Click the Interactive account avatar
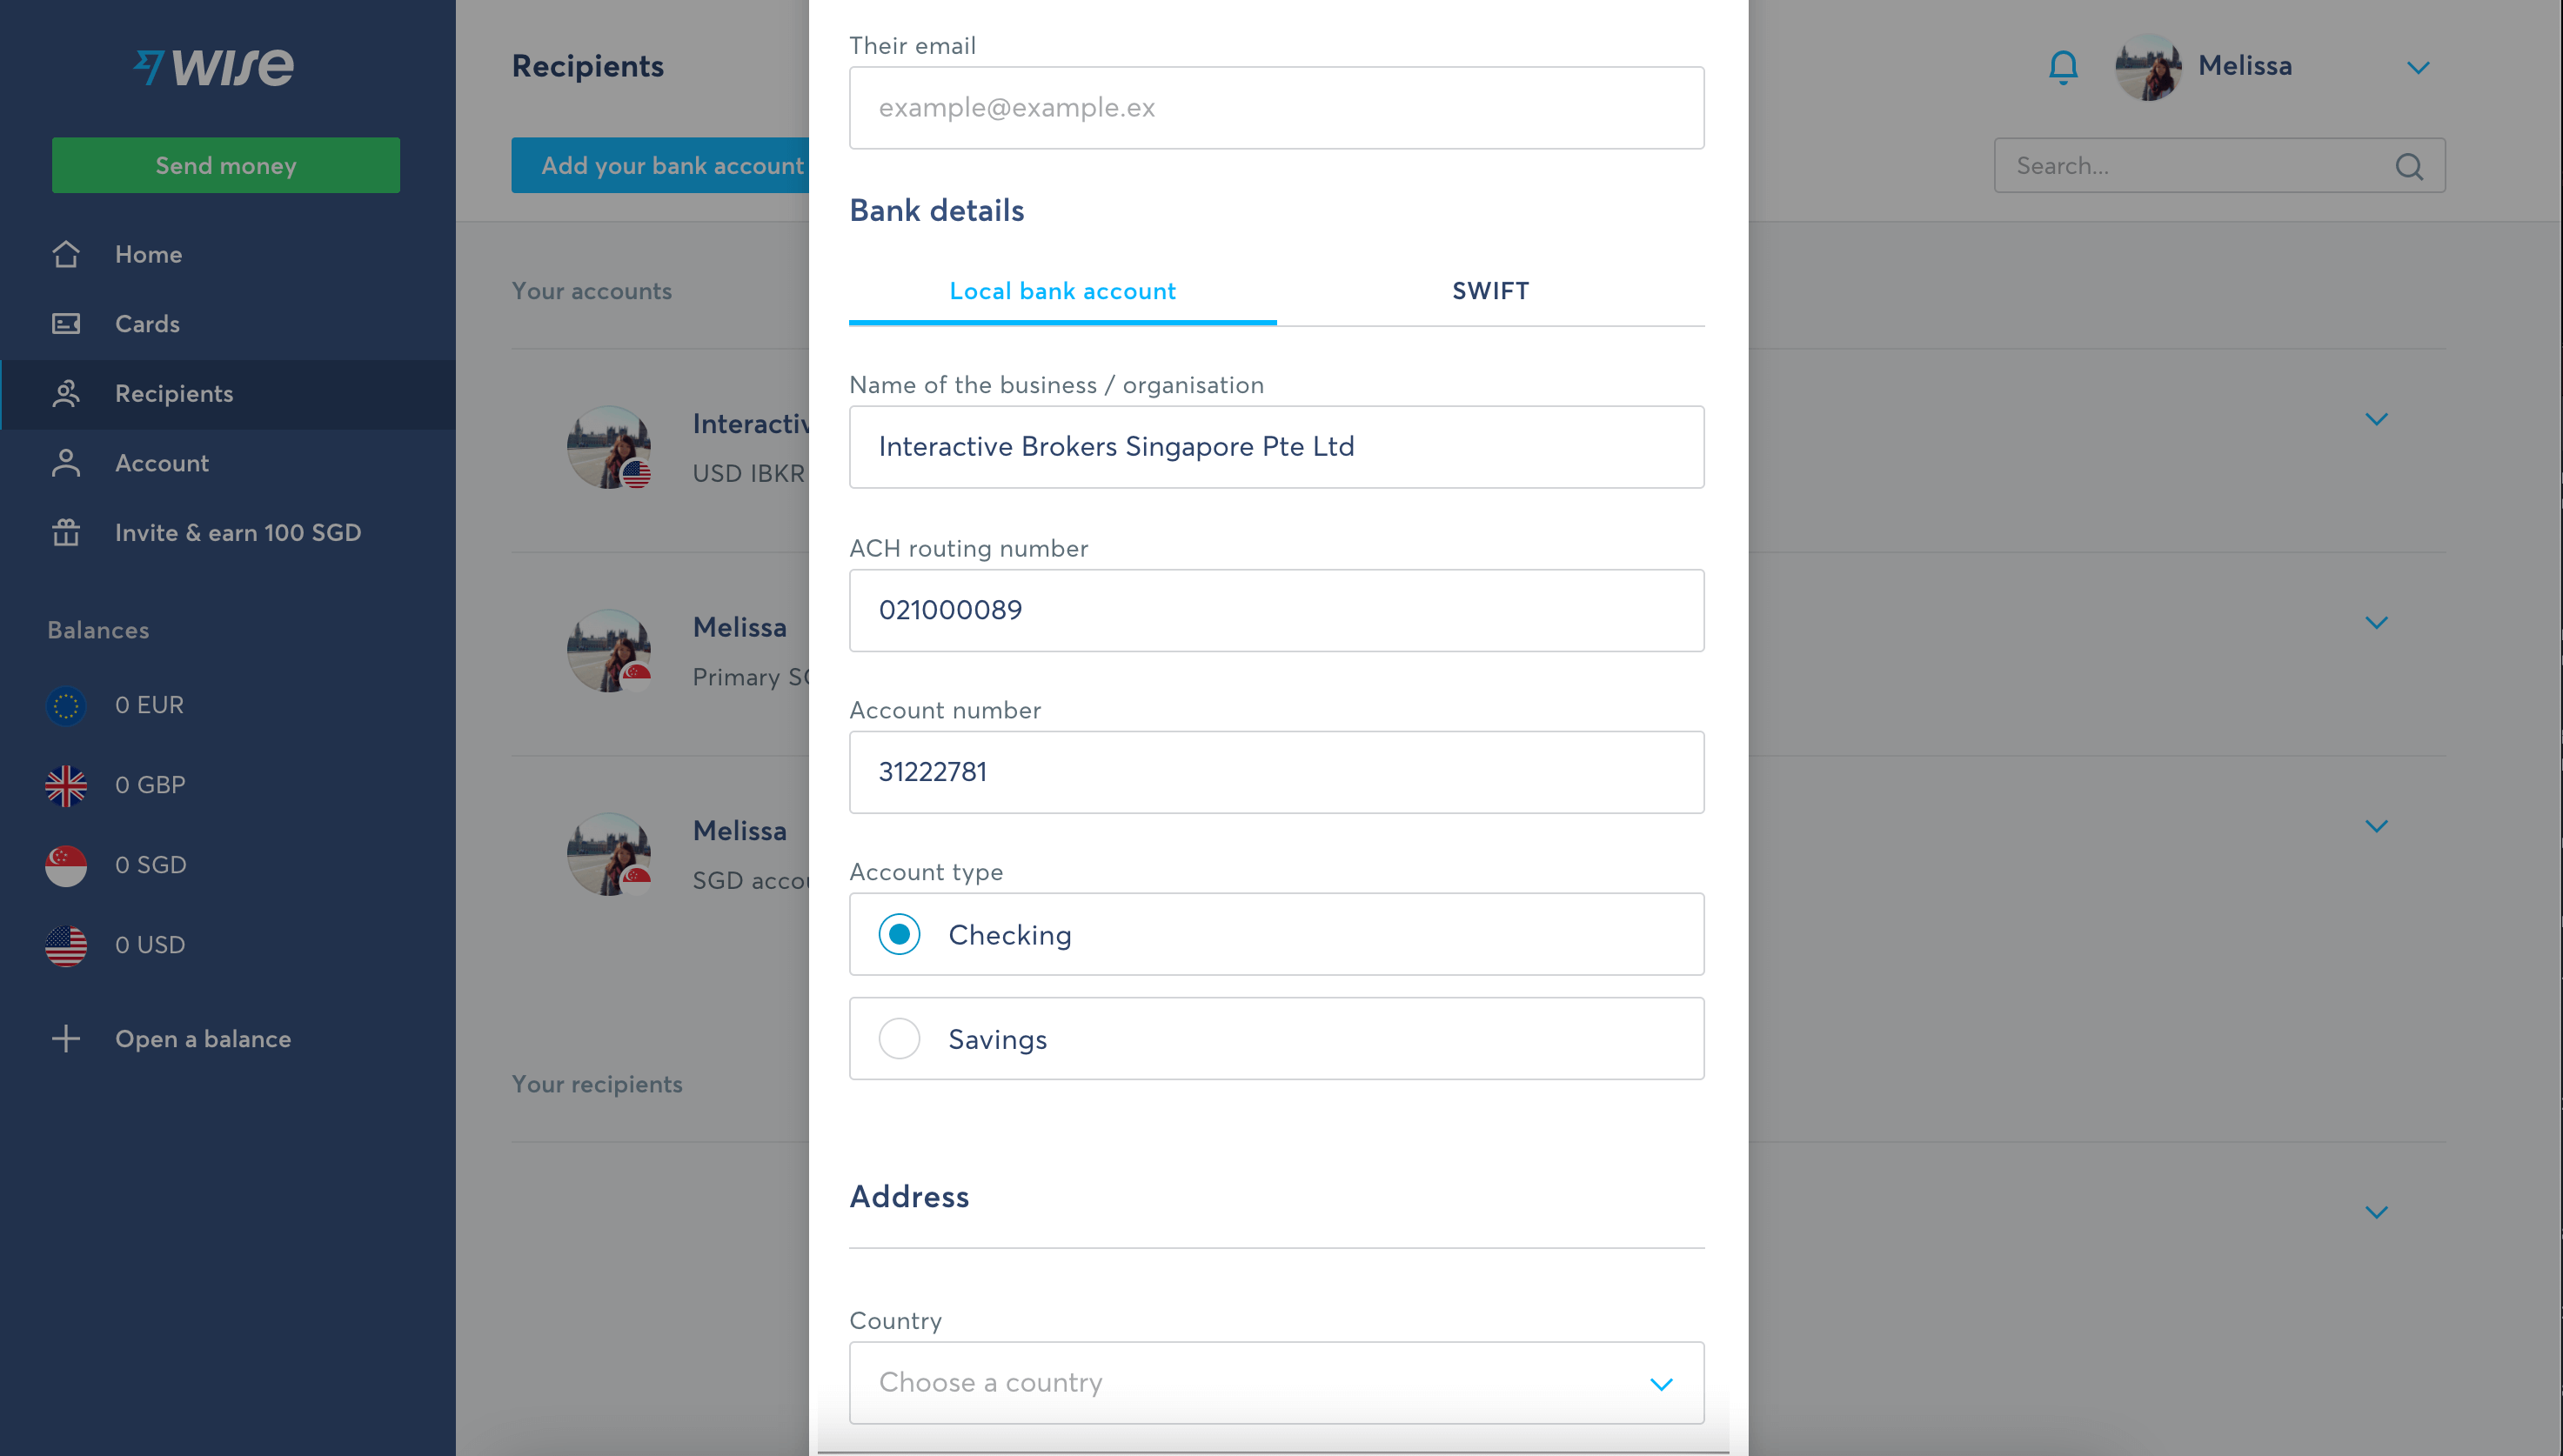Viewport: 2563px width, 1456px height. click(609, 447)
